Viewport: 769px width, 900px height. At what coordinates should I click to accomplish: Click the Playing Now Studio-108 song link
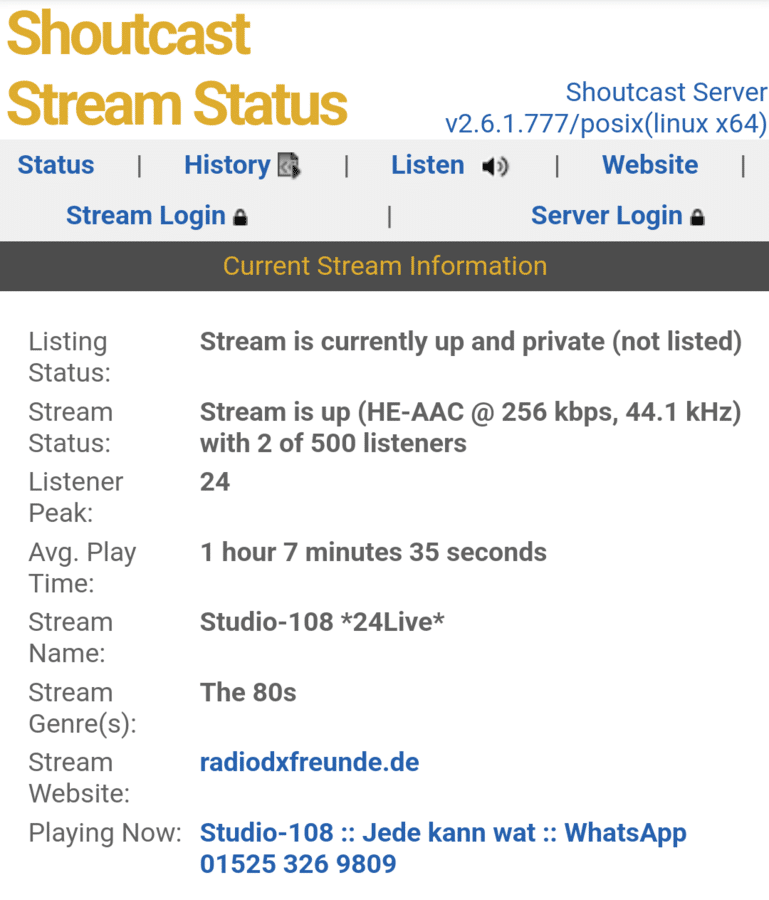[443, 847]
